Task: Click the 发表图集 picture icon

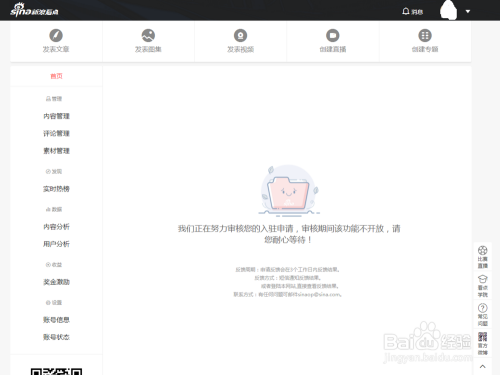Action: click(x=148, y=35)
